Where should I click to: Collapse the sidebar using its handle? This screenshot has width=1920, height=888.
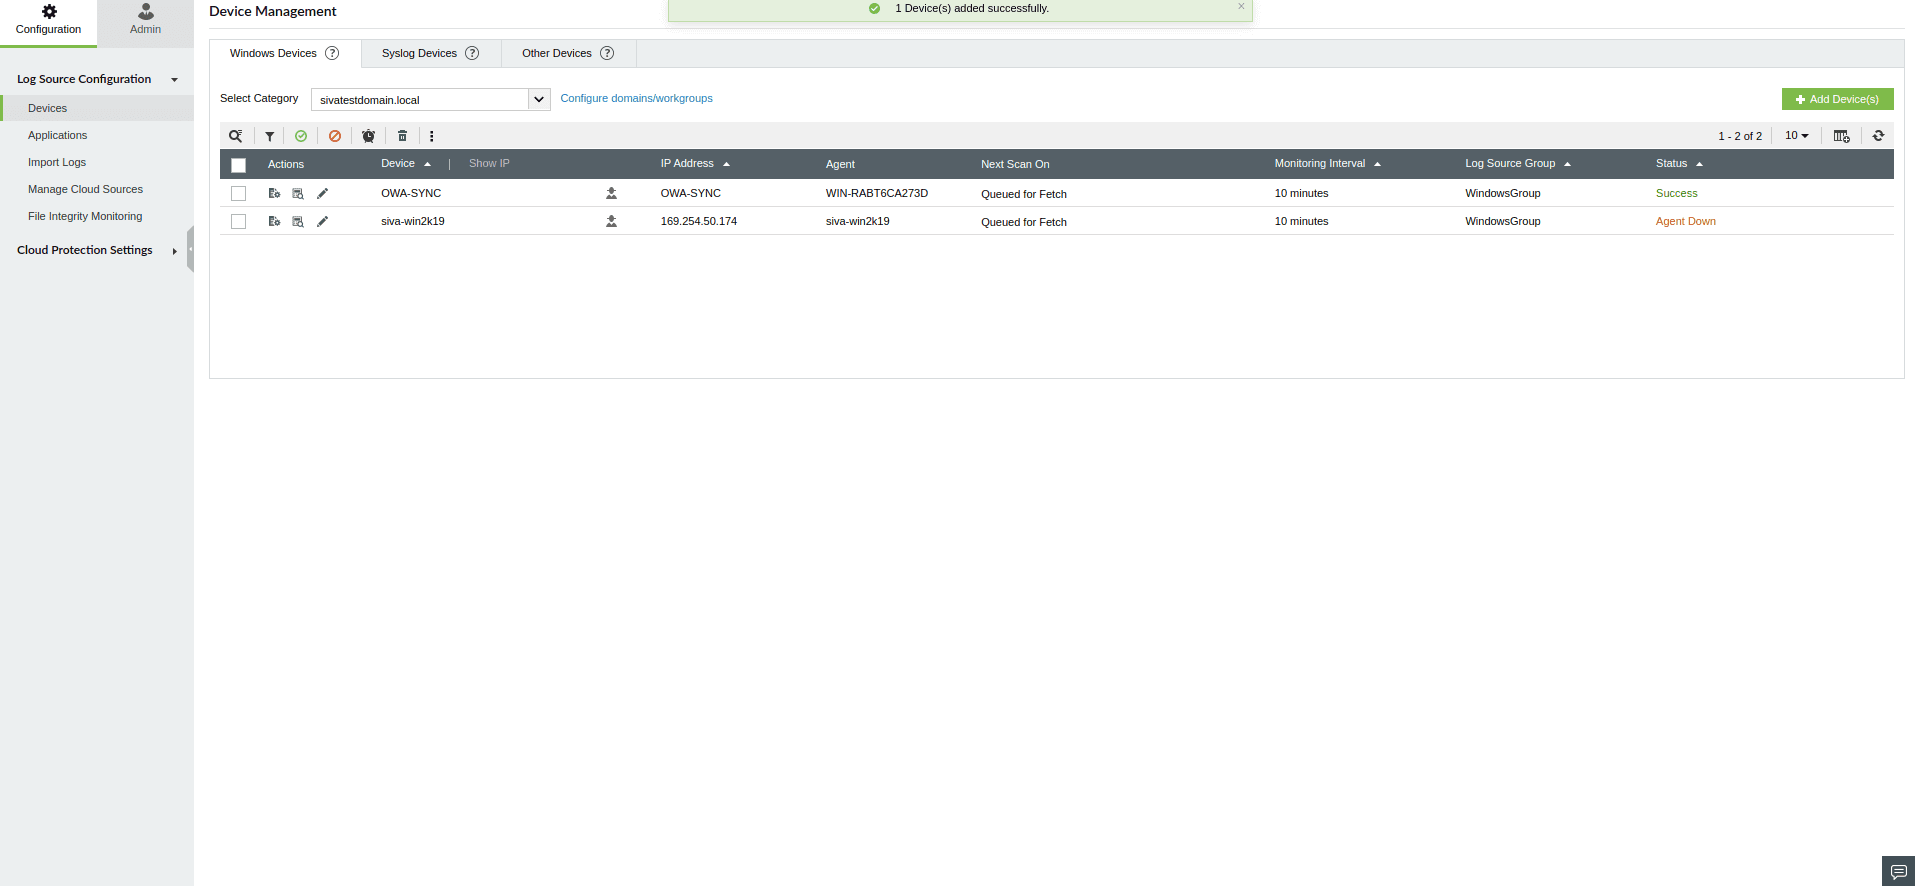(190, 249)
